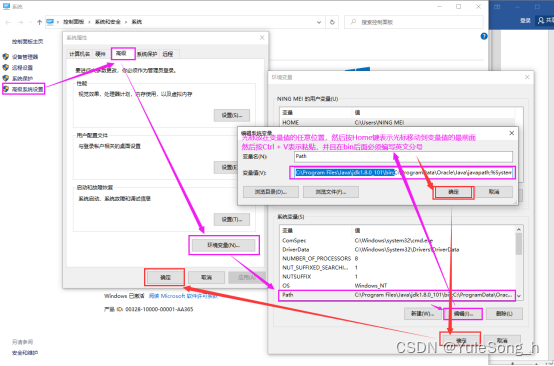The width and height of the screenshot is (554, 366).
Task: Select the NUTSUFFIX variable row
Action: [x=398, y=277]
